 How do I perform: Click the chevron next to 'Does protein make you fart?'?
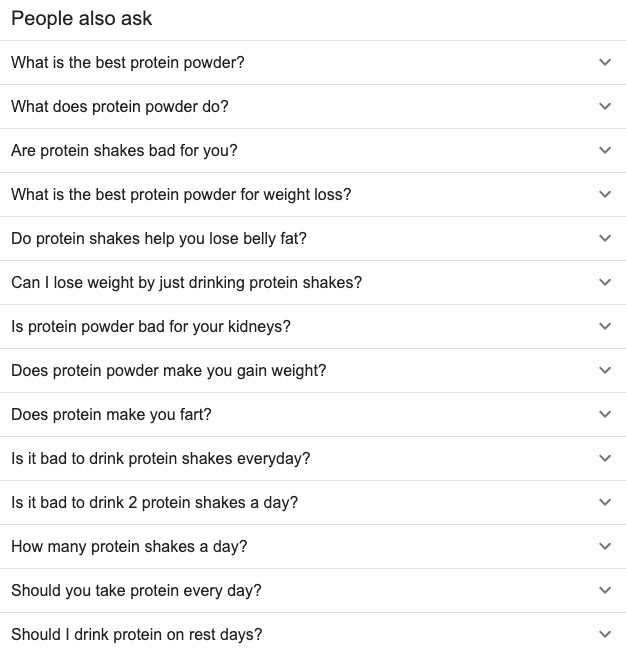[604, 414]
